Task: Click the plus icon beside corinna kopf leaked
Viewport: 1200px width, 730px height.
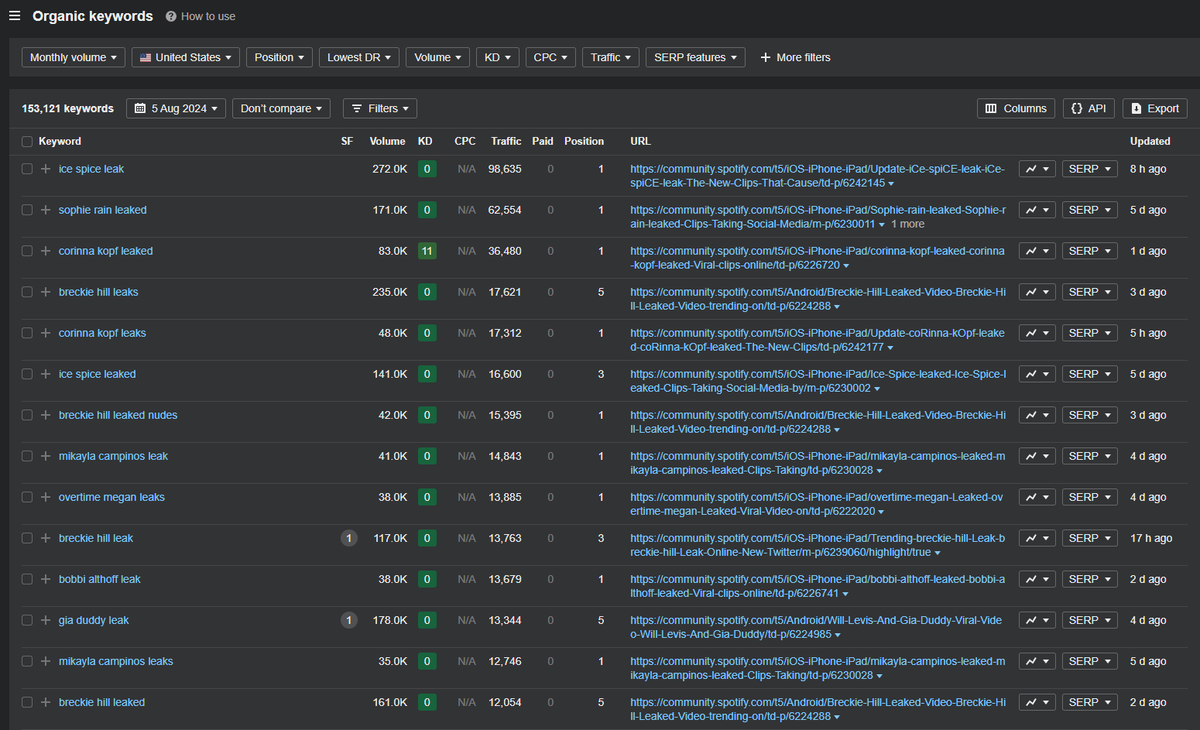Action: tap(45, 251)
